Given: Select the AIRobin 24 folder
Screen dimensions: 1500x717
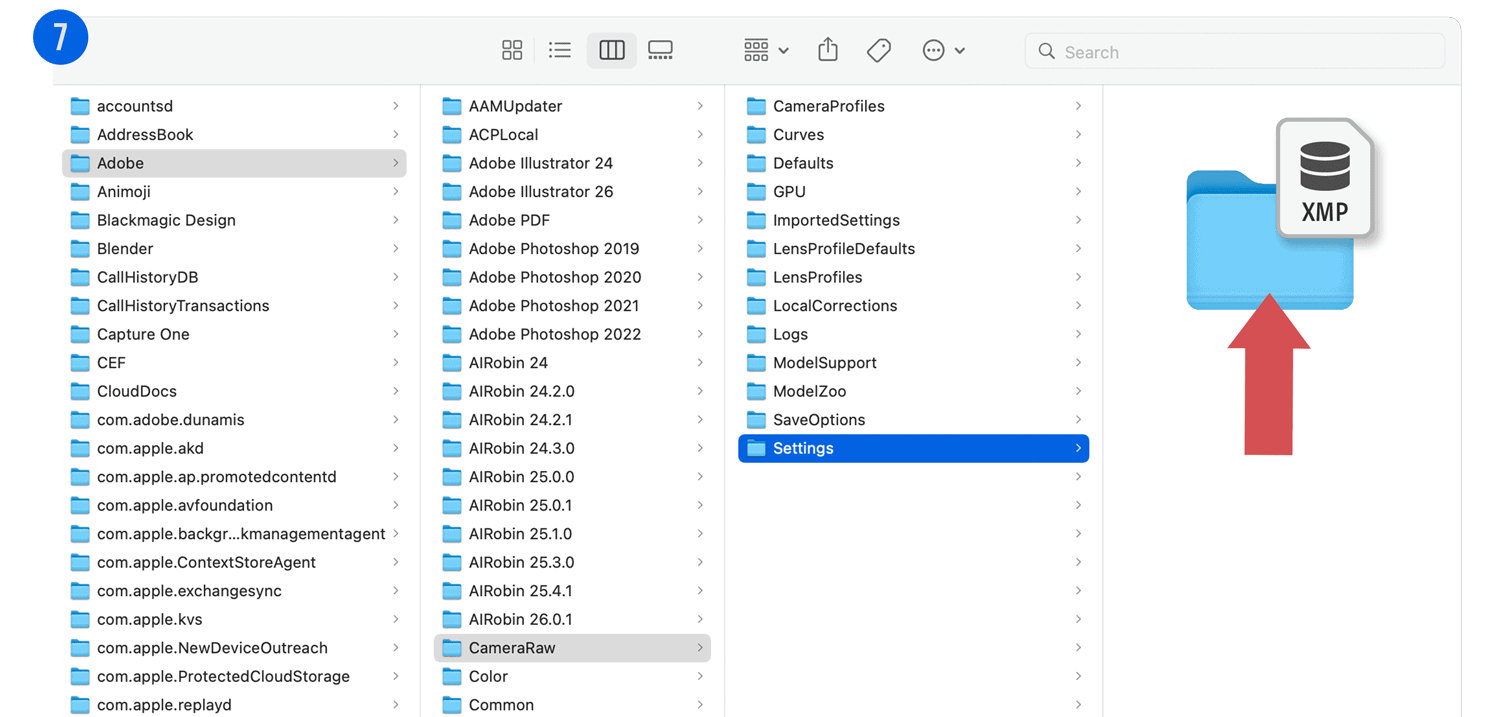Looking at the screenshot, I should (572, 362).
